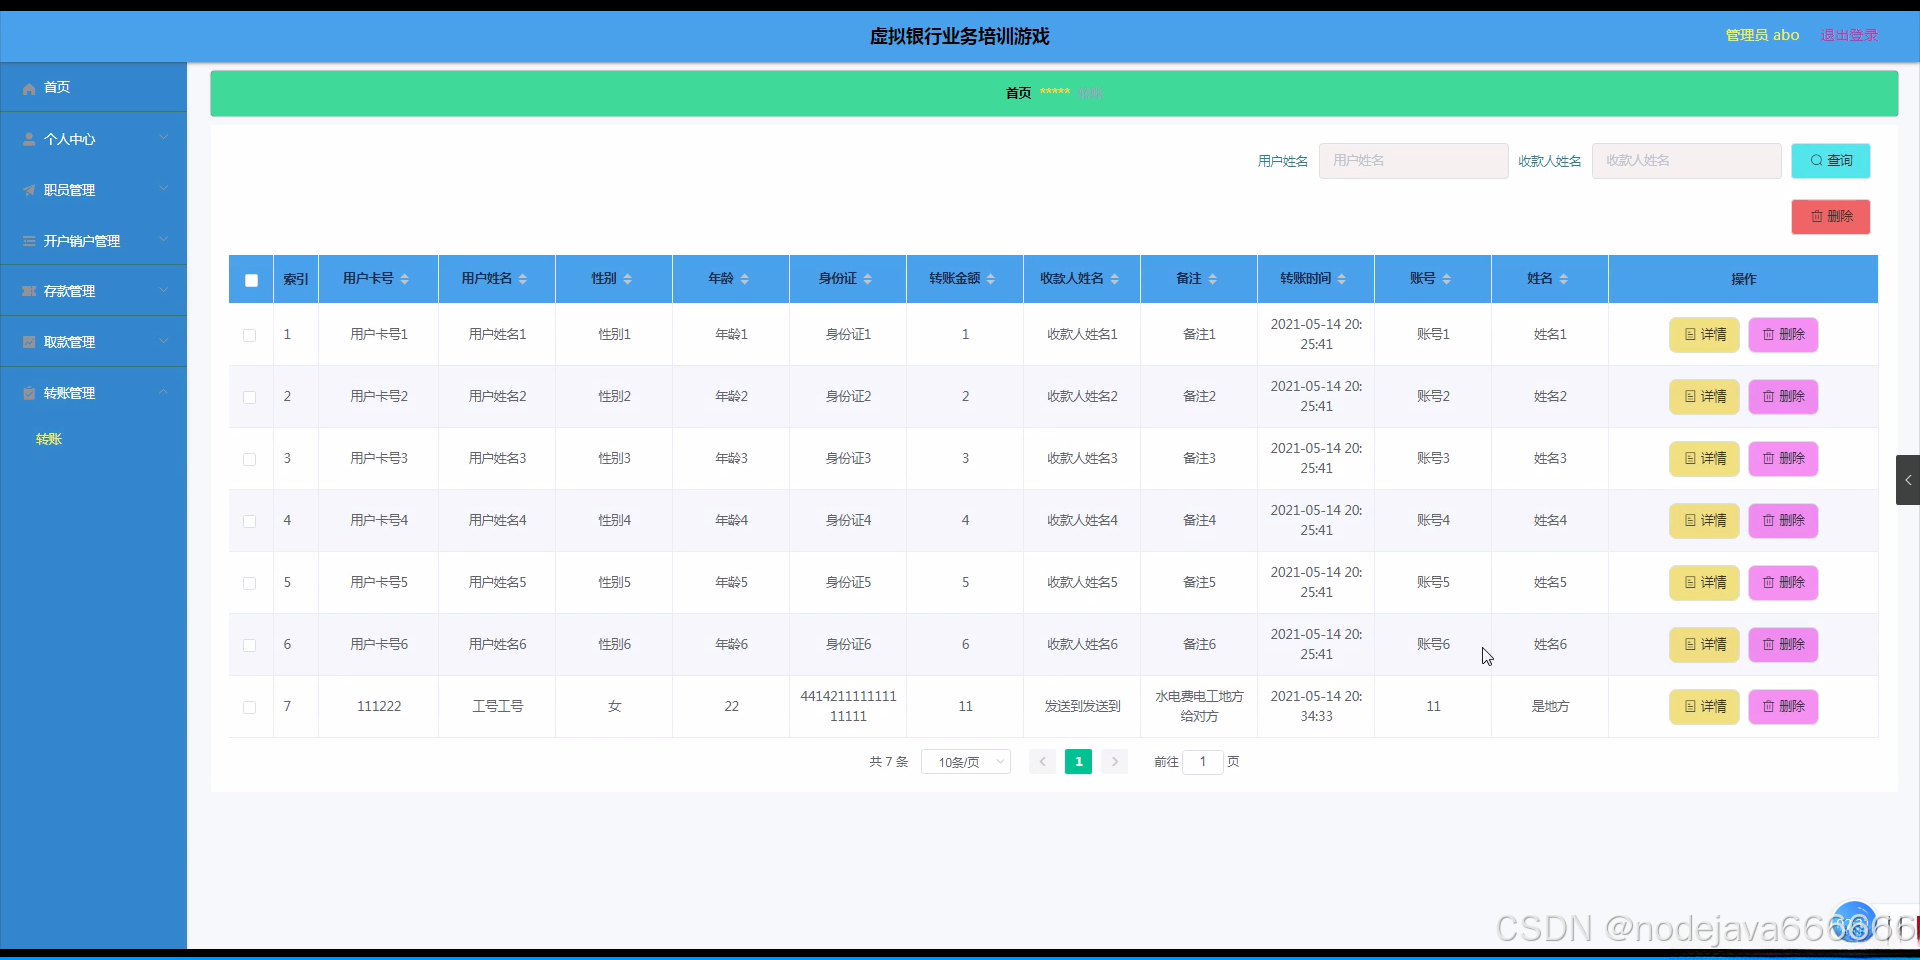
Task: Click the icon beside 转账管理
Action: click(29, 394)
